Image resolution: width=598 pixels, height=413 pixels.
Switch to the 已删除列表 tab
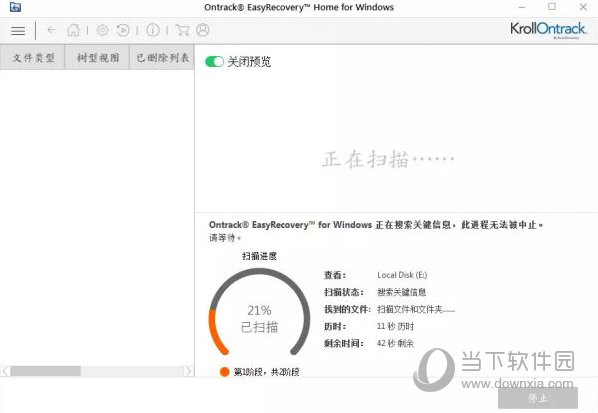pos(162,58)
